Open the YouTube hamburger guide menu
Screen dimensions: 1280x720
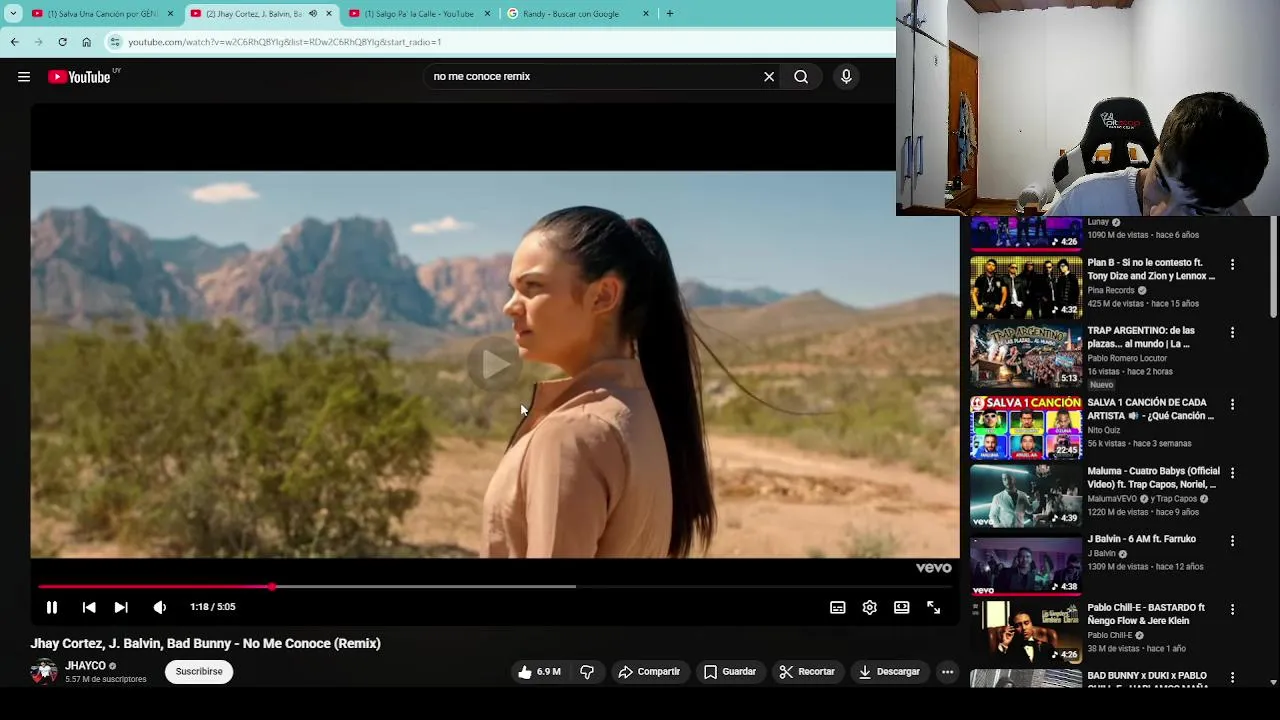point(24,77)
